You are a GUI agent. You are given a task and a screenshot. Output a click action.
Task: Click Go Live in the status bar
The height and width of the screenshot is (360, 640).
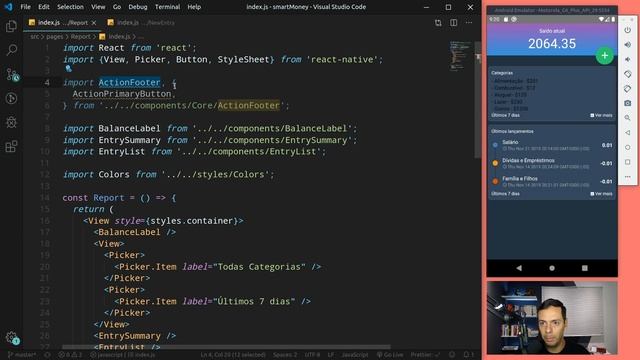(x=390, y=355)
